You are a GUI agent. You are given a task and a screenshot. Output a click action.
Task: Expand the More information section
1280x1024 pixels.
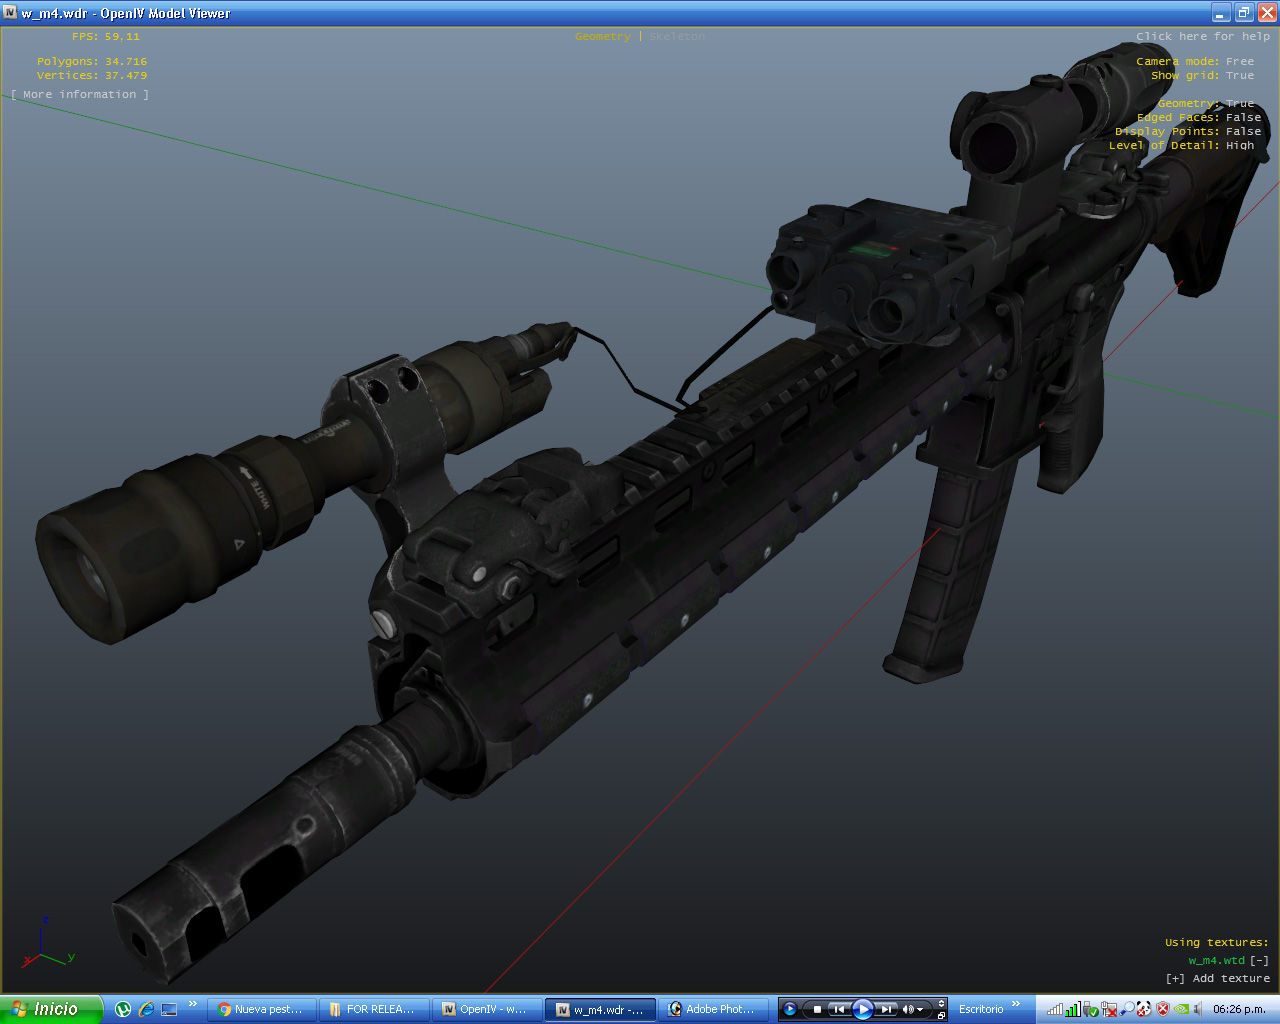pos(80,94)
